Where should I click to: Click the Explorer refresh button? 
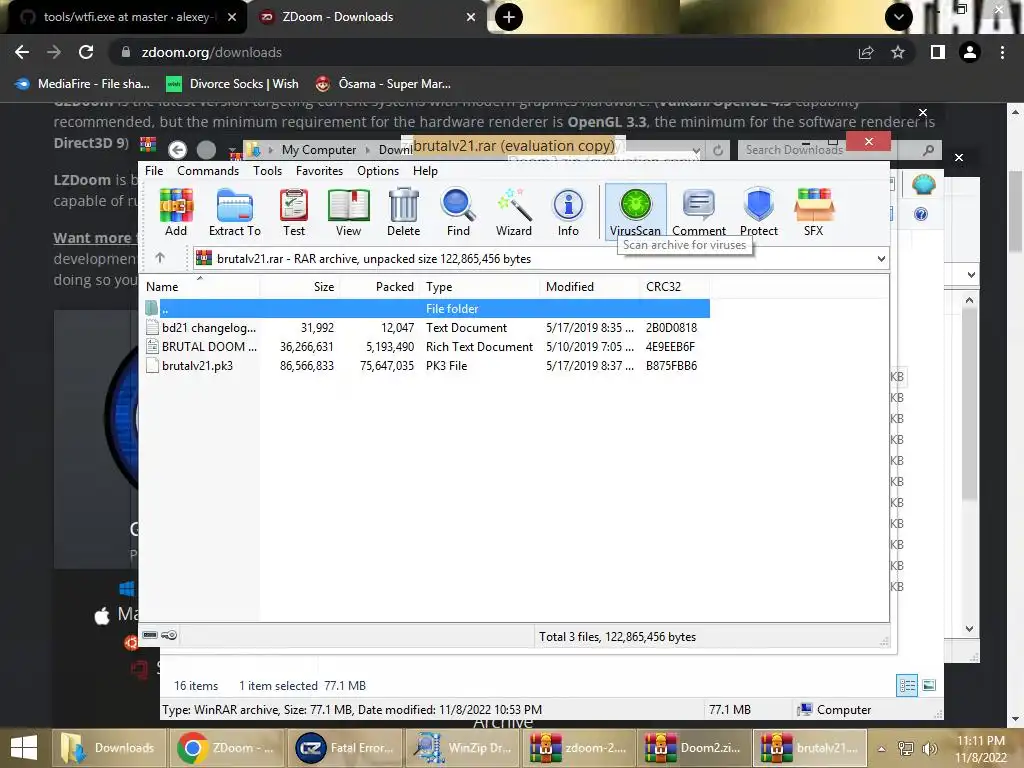pos(718,150)
